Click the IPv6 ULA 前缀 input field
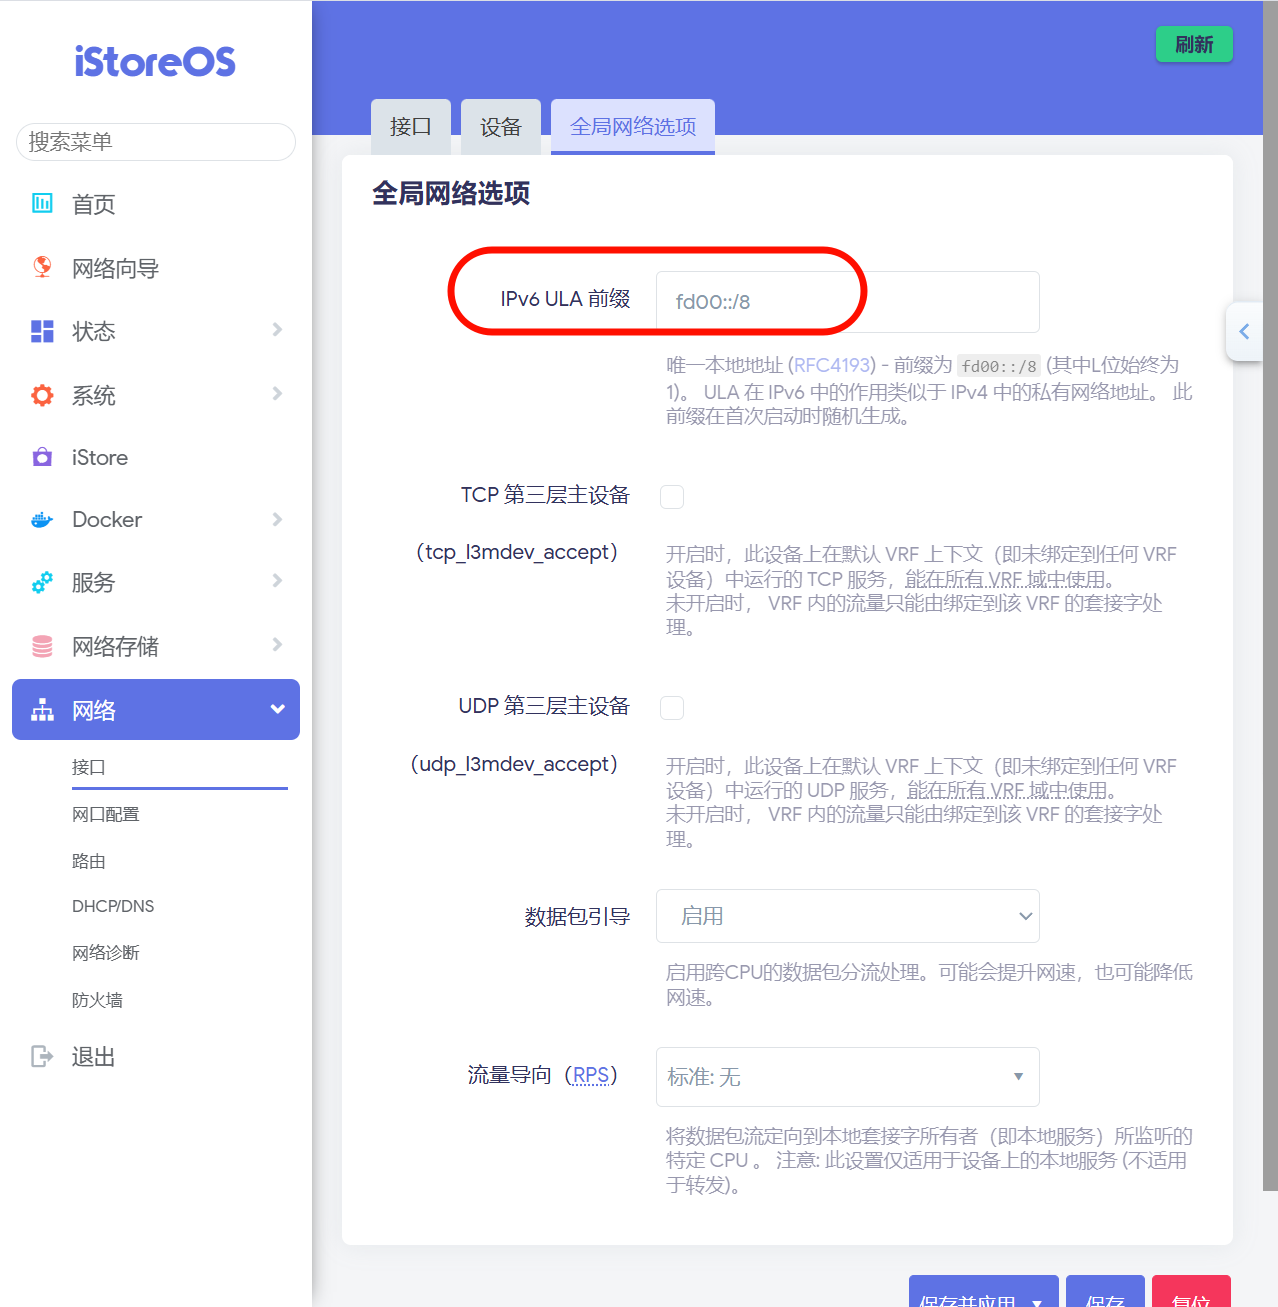 (x=848, y=301)
